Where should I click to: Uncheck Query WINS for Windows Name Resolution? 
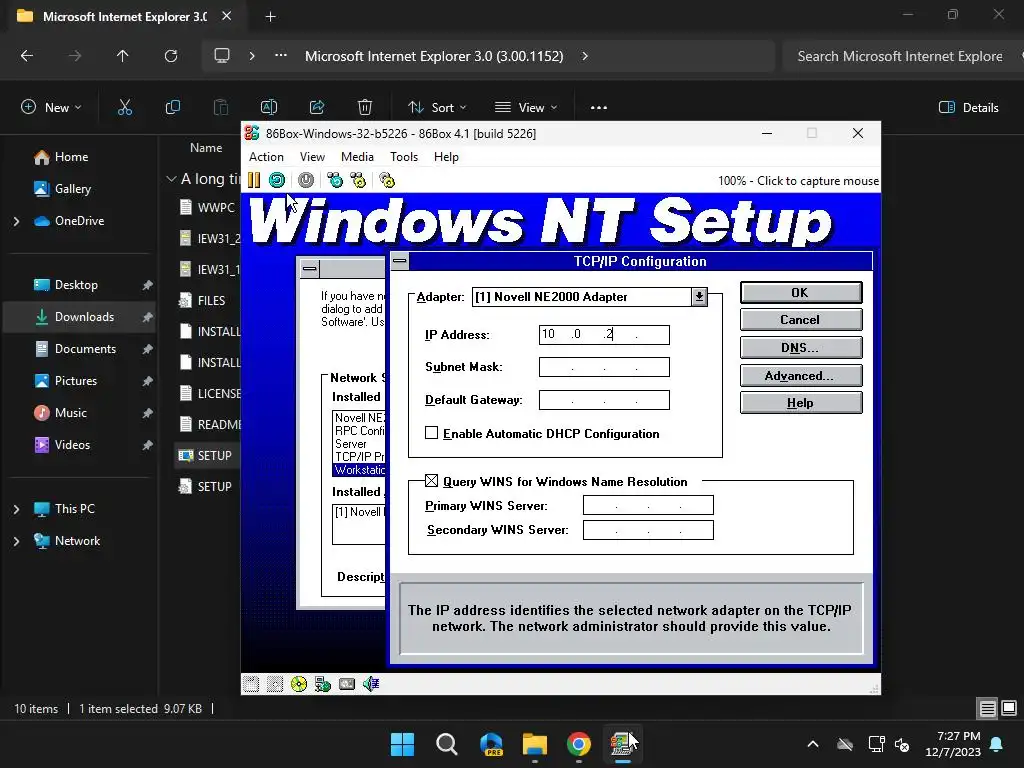click(x=432, y=481)
